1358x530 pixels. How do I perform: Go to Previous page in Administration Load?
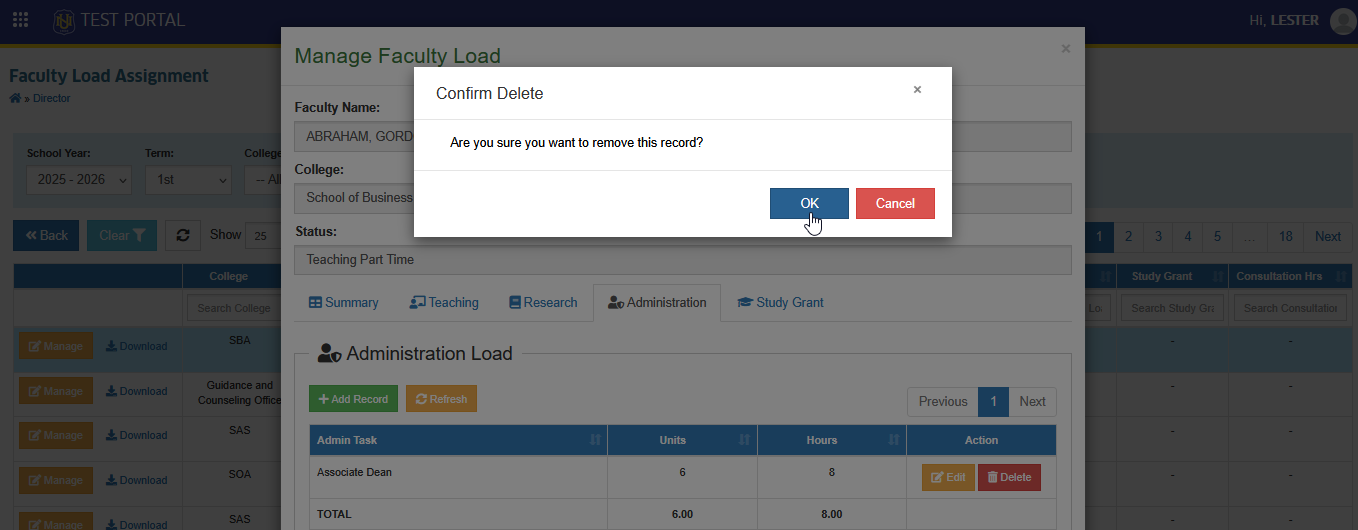click(942, 401)
